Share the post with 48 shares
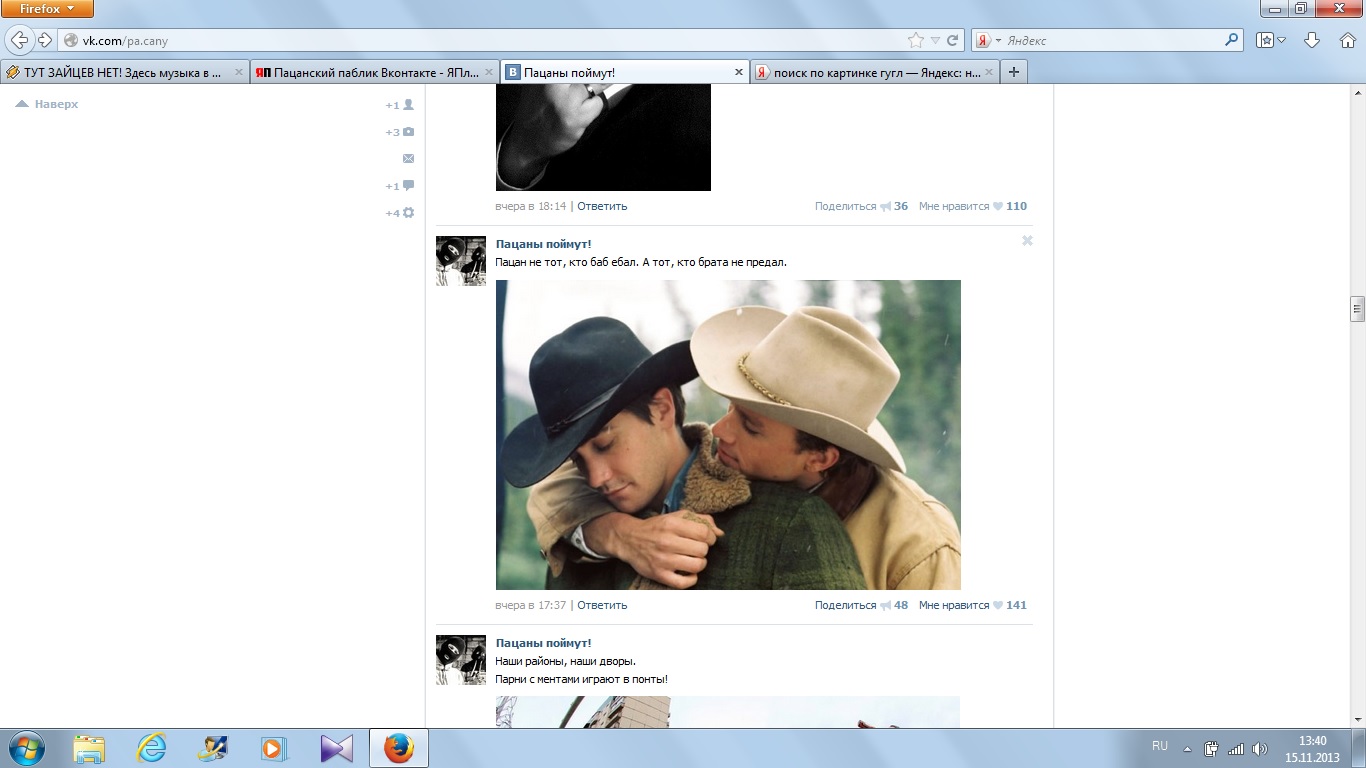This screenshot has width=1366, height=768. point(861,605)
